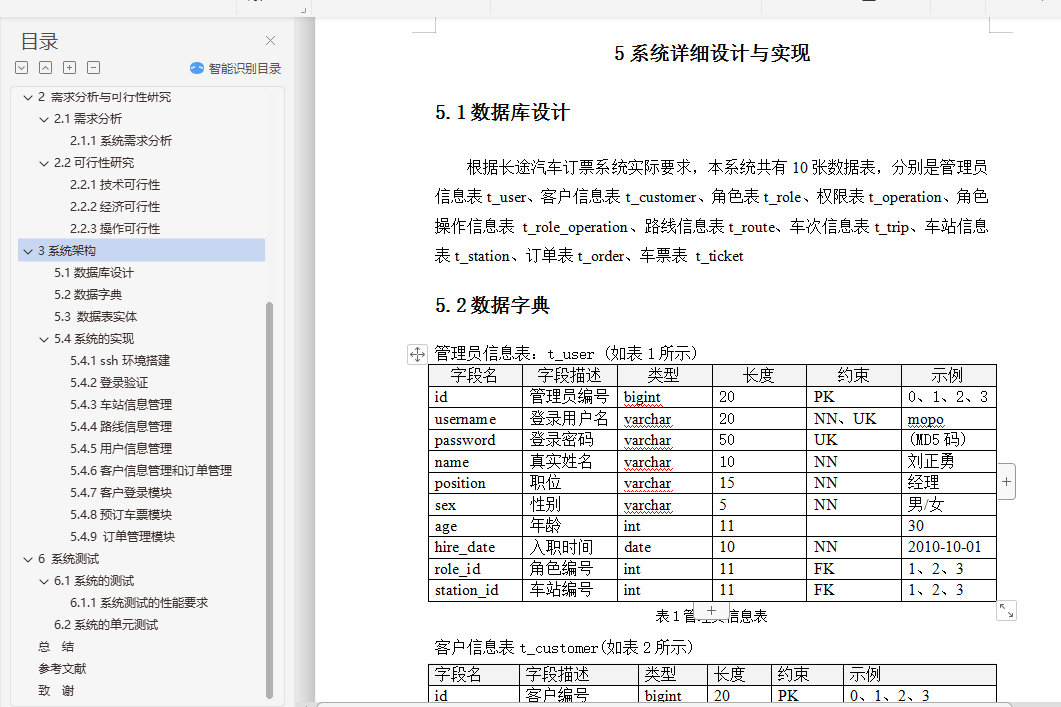Open 5.4.1 ssh 环境搭建 entry

[x=120, y=361]
